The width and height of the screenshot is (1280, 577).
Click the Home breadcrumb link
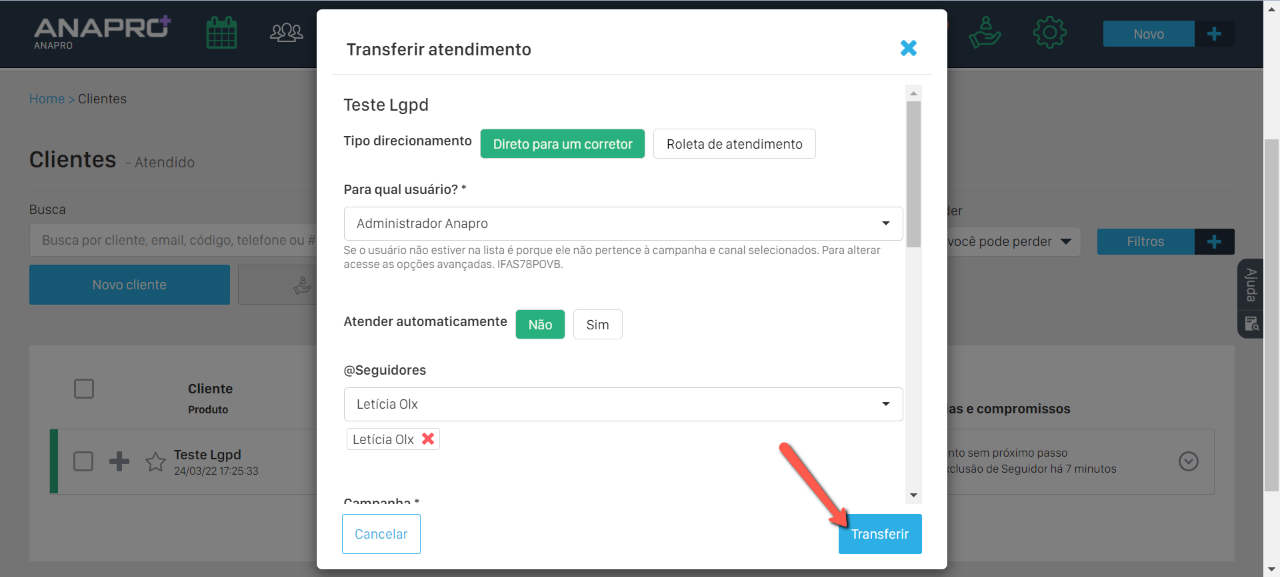pyautogui.click(x=46, y=99)
